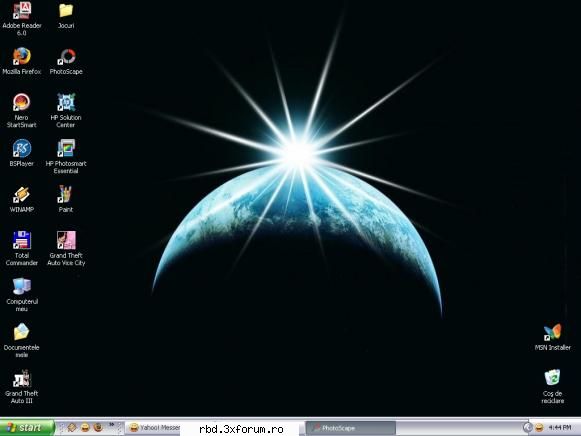This screenshot has width=581, height=436.
Task: Expand quick launch overflow chevron
Action: click(111, 425)
